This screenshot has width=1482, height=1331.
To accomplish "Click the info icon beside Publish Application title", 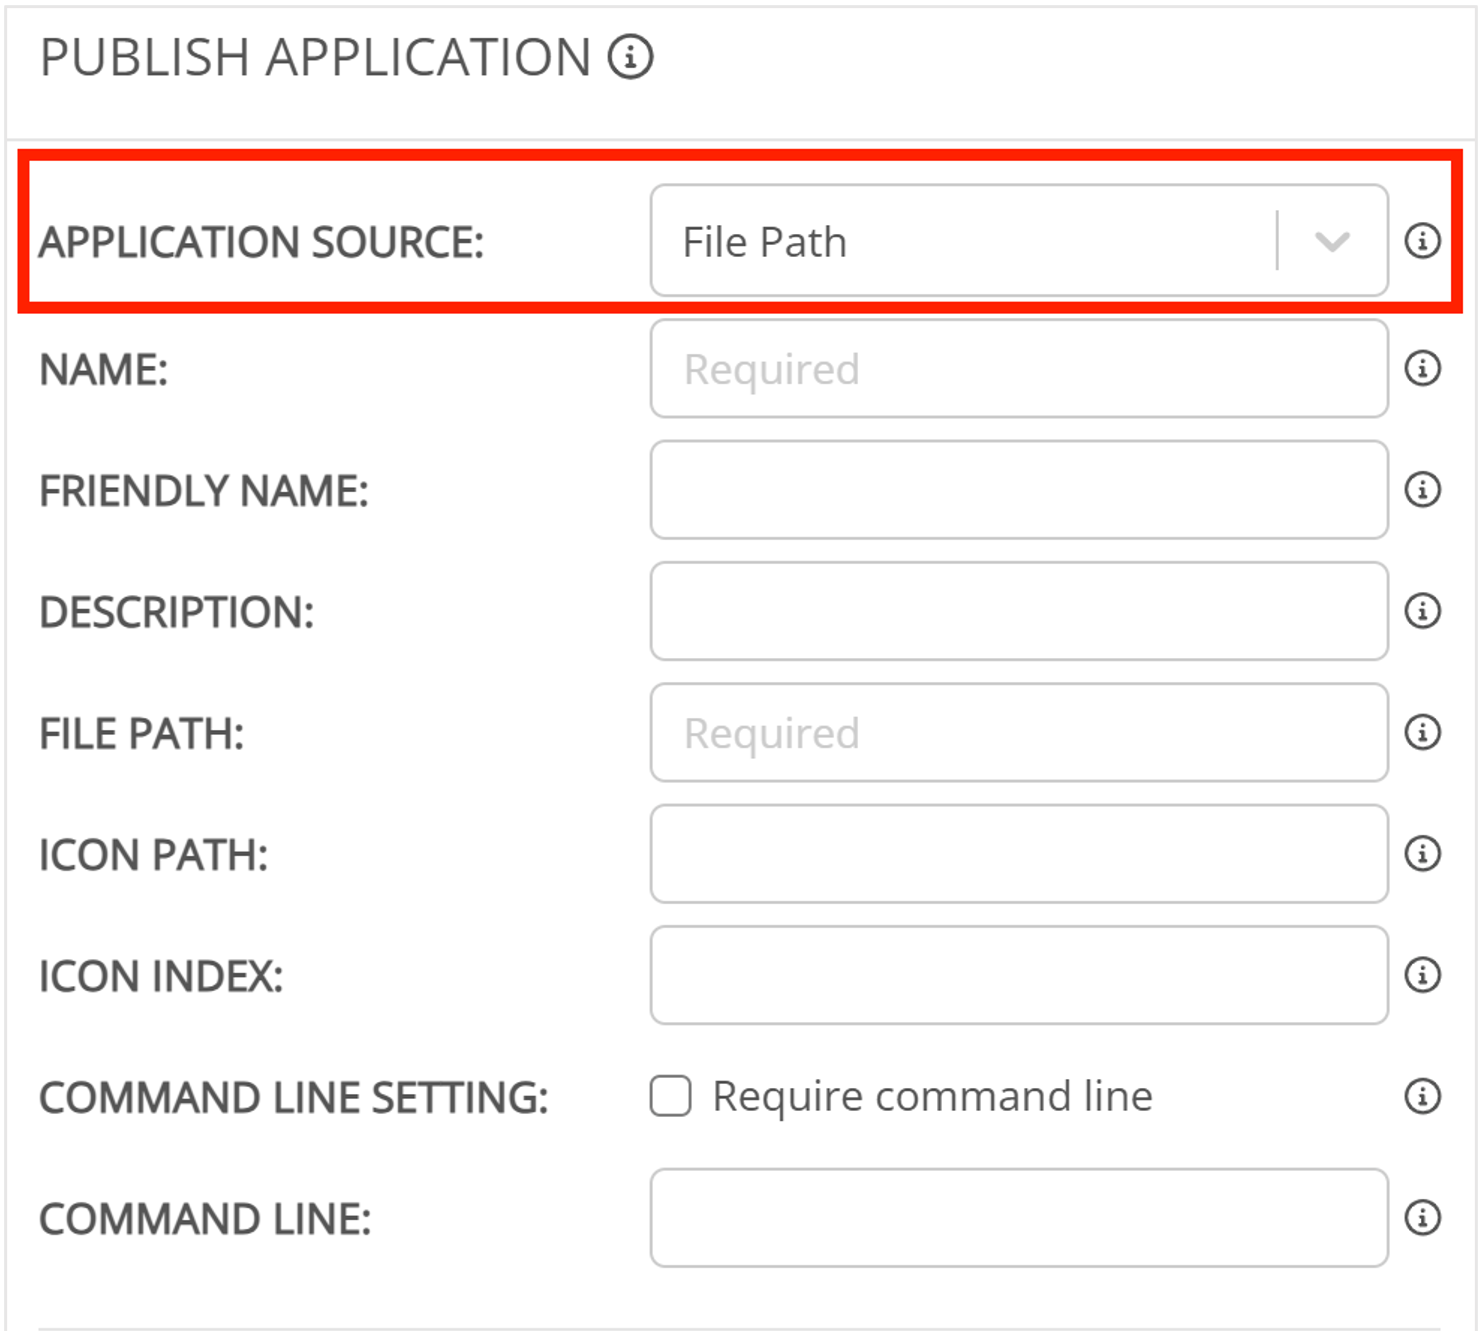I will pos(630,57).
